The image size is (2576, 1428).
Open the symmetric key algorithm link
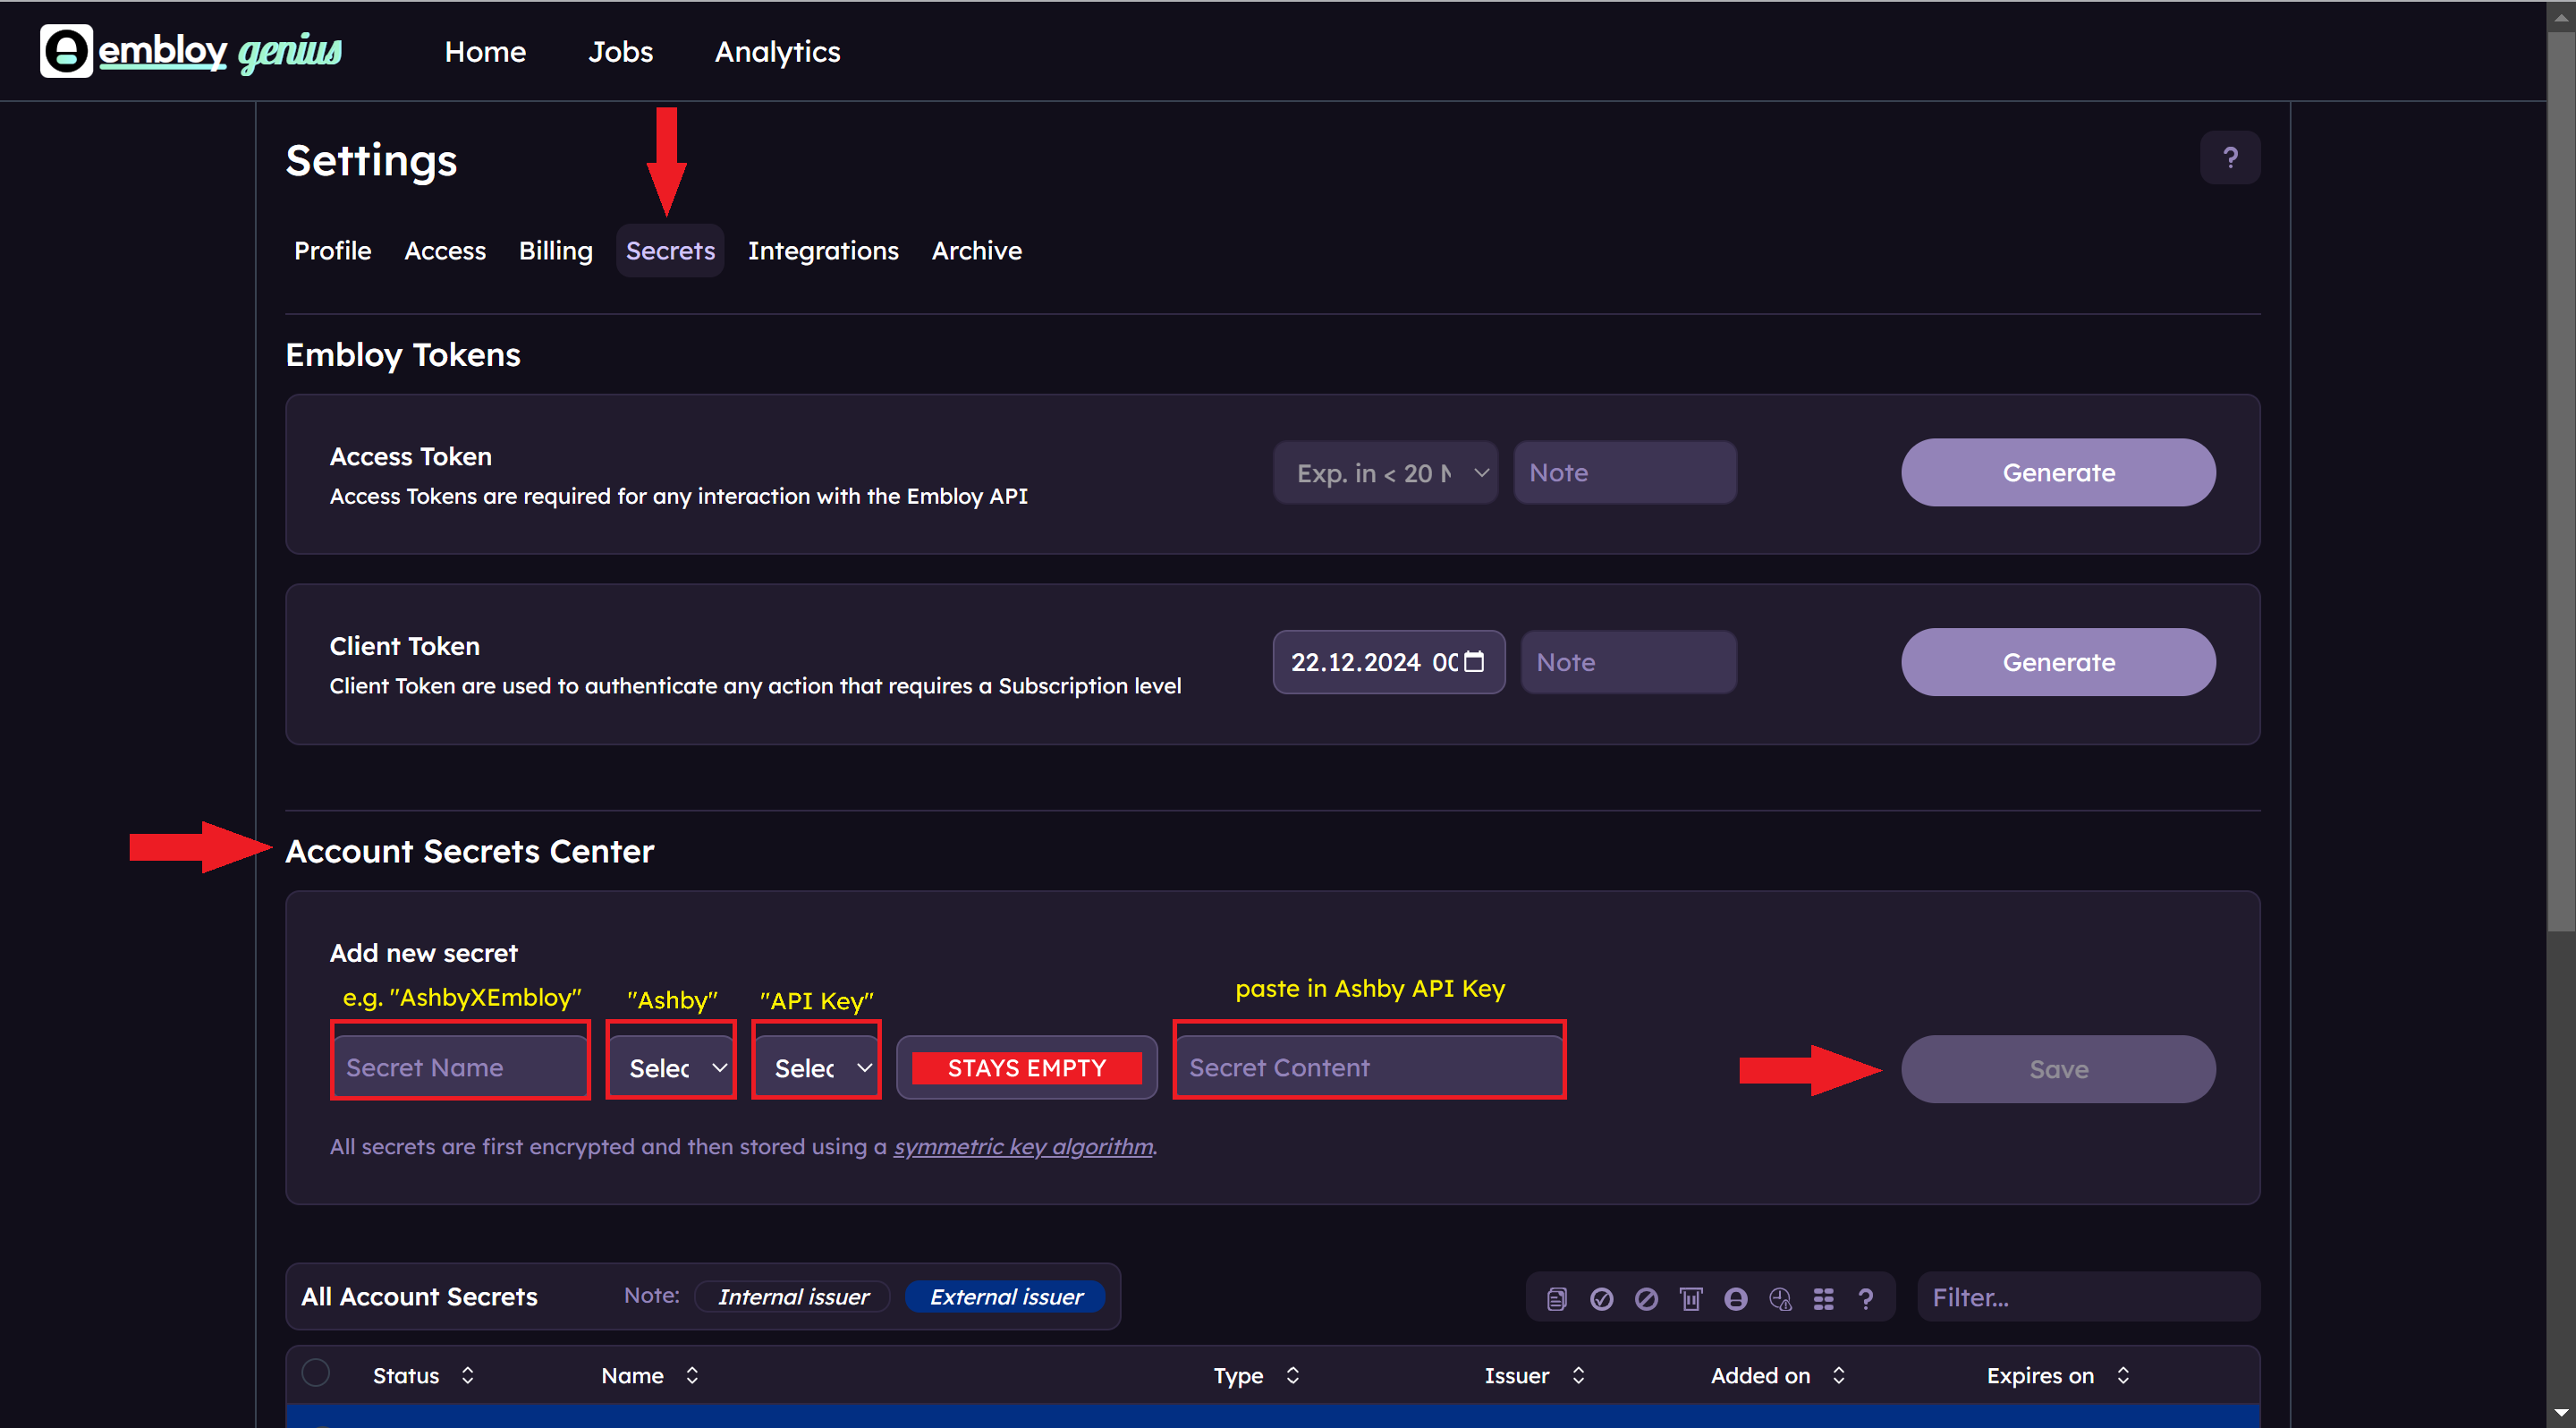[1023, 1146]
